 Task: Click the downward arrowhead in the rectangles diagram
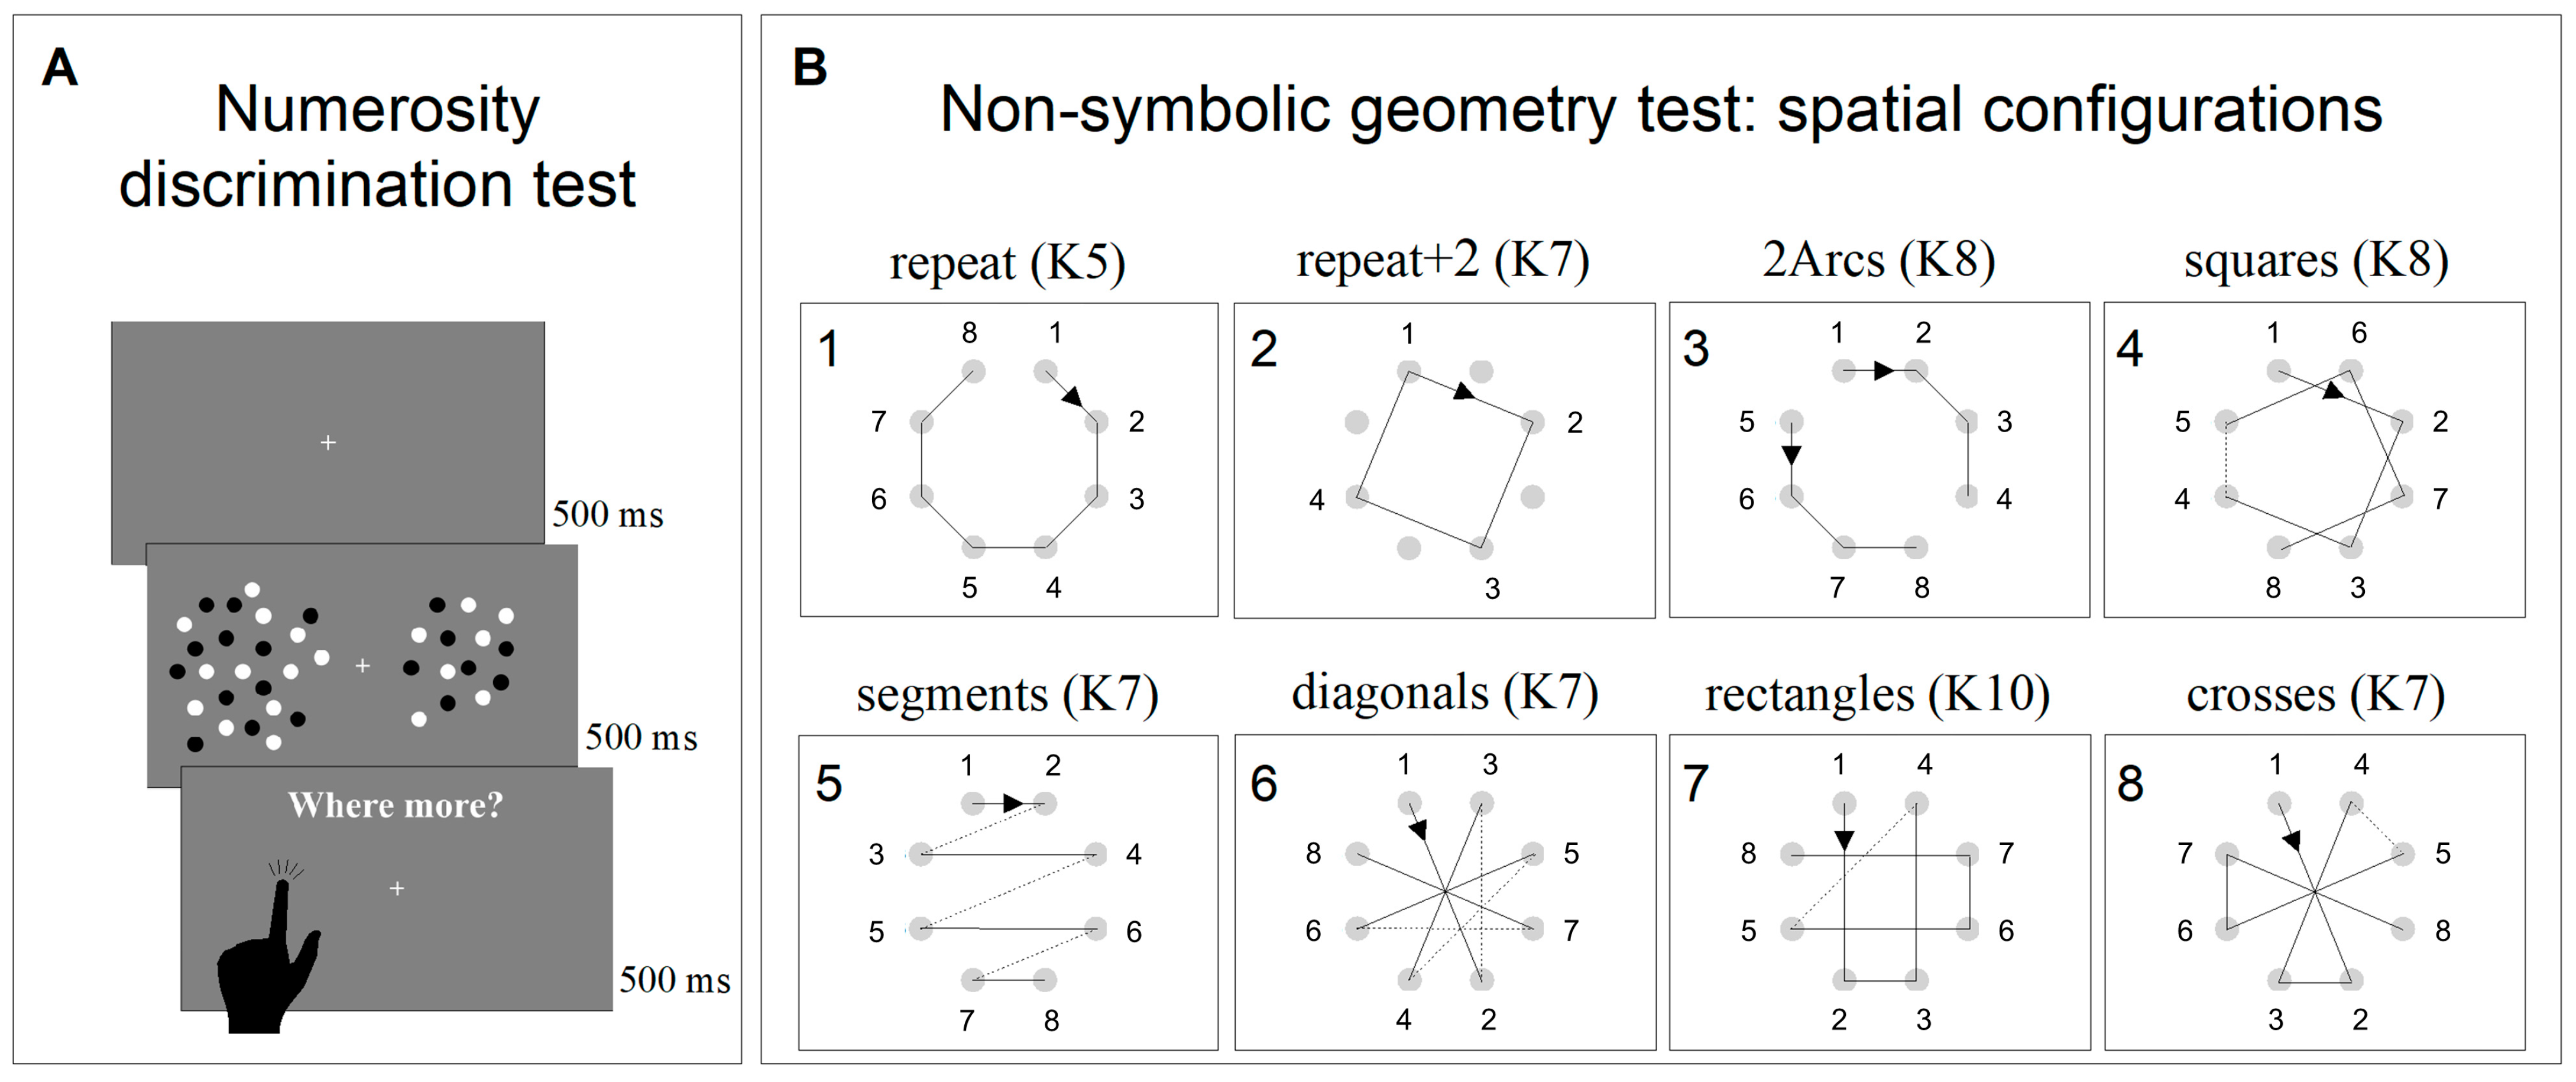tap(1845, 840)
